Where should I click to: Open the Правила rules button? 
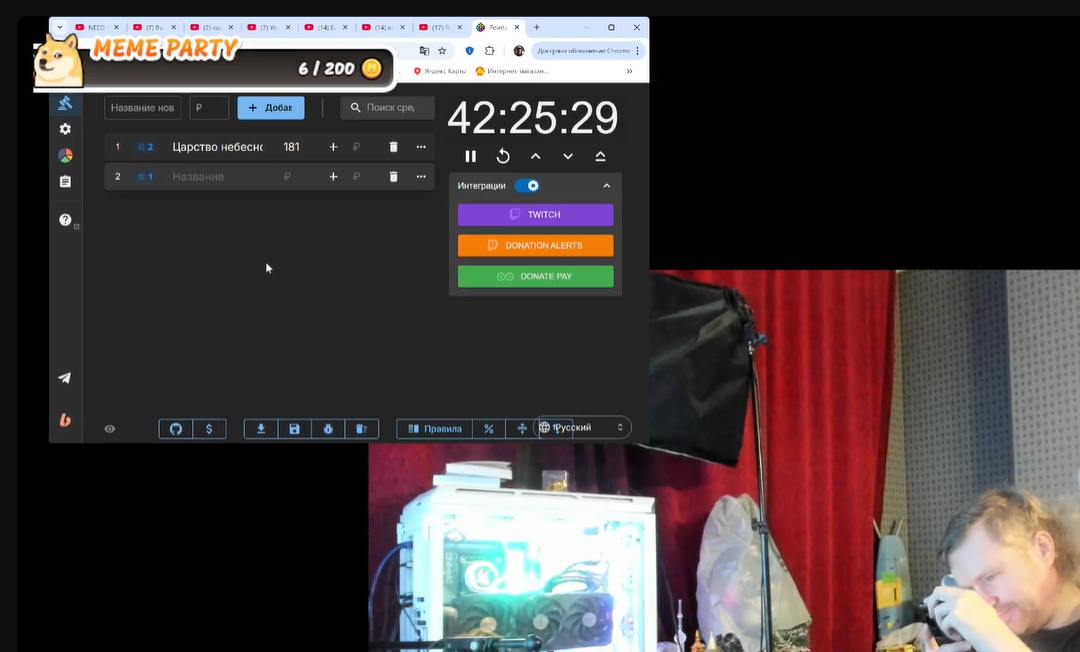435,429
